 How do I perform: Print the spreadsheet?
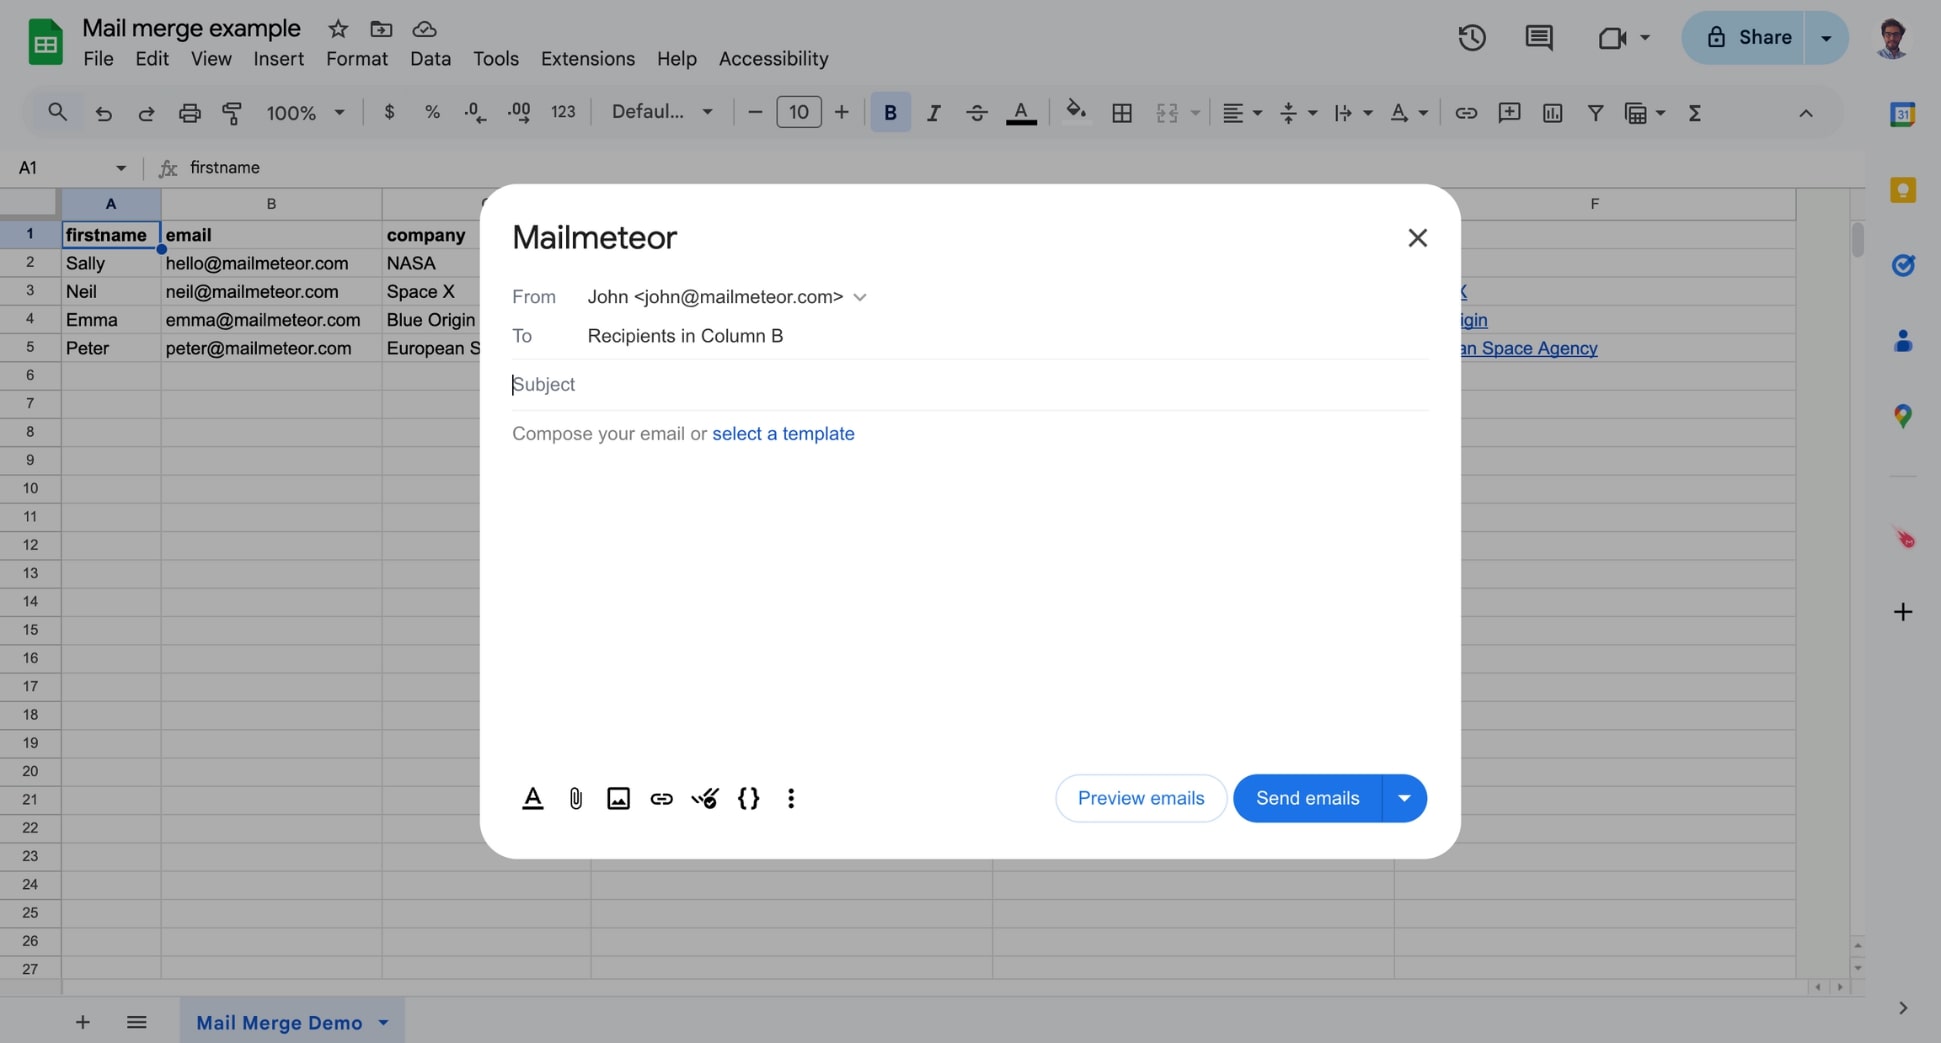pos(190,113)
